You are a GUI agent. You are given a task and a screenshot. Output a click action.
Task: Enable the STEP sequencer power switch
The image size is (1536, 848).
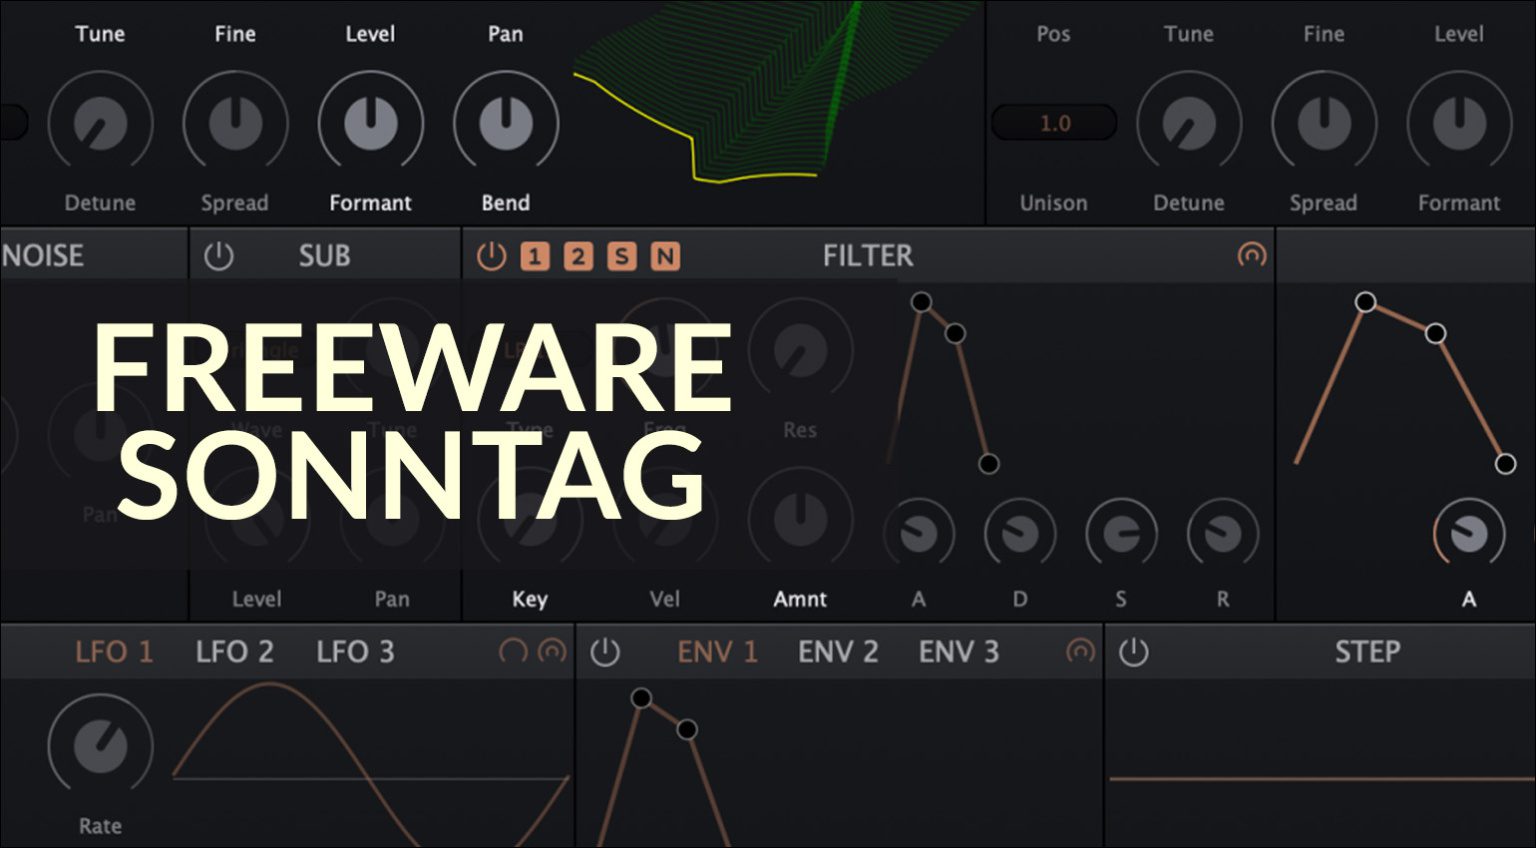(1135, 651)
